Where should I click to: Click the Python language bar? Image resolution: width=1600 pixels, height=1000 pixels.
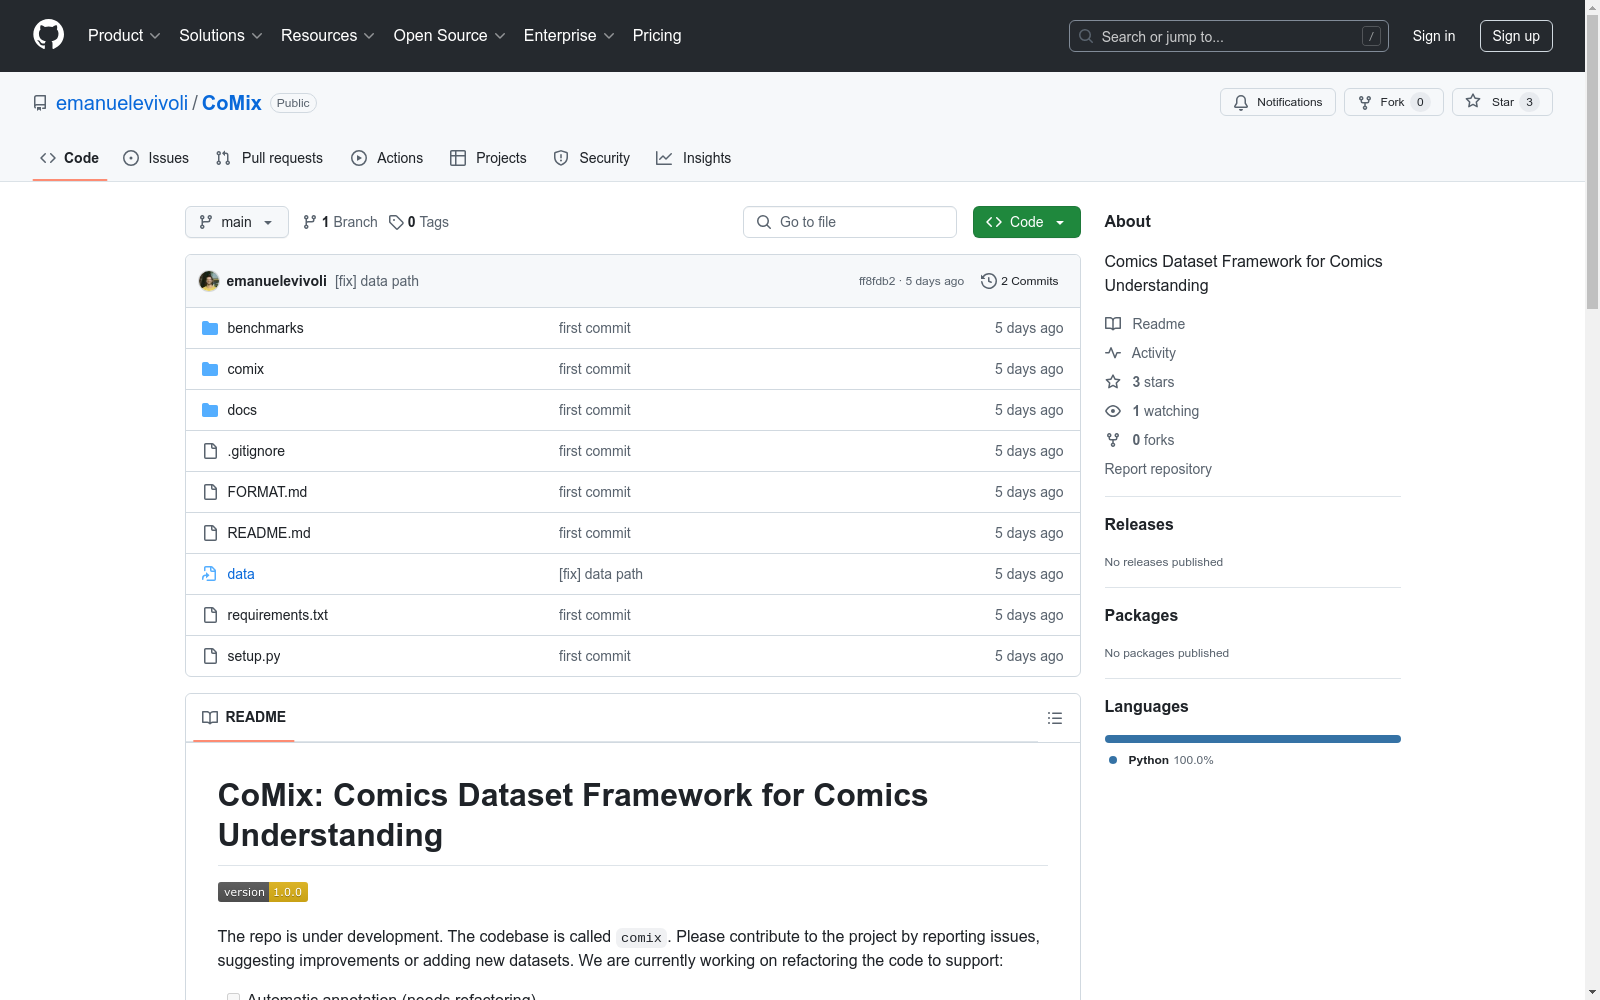click(1253, 739)
